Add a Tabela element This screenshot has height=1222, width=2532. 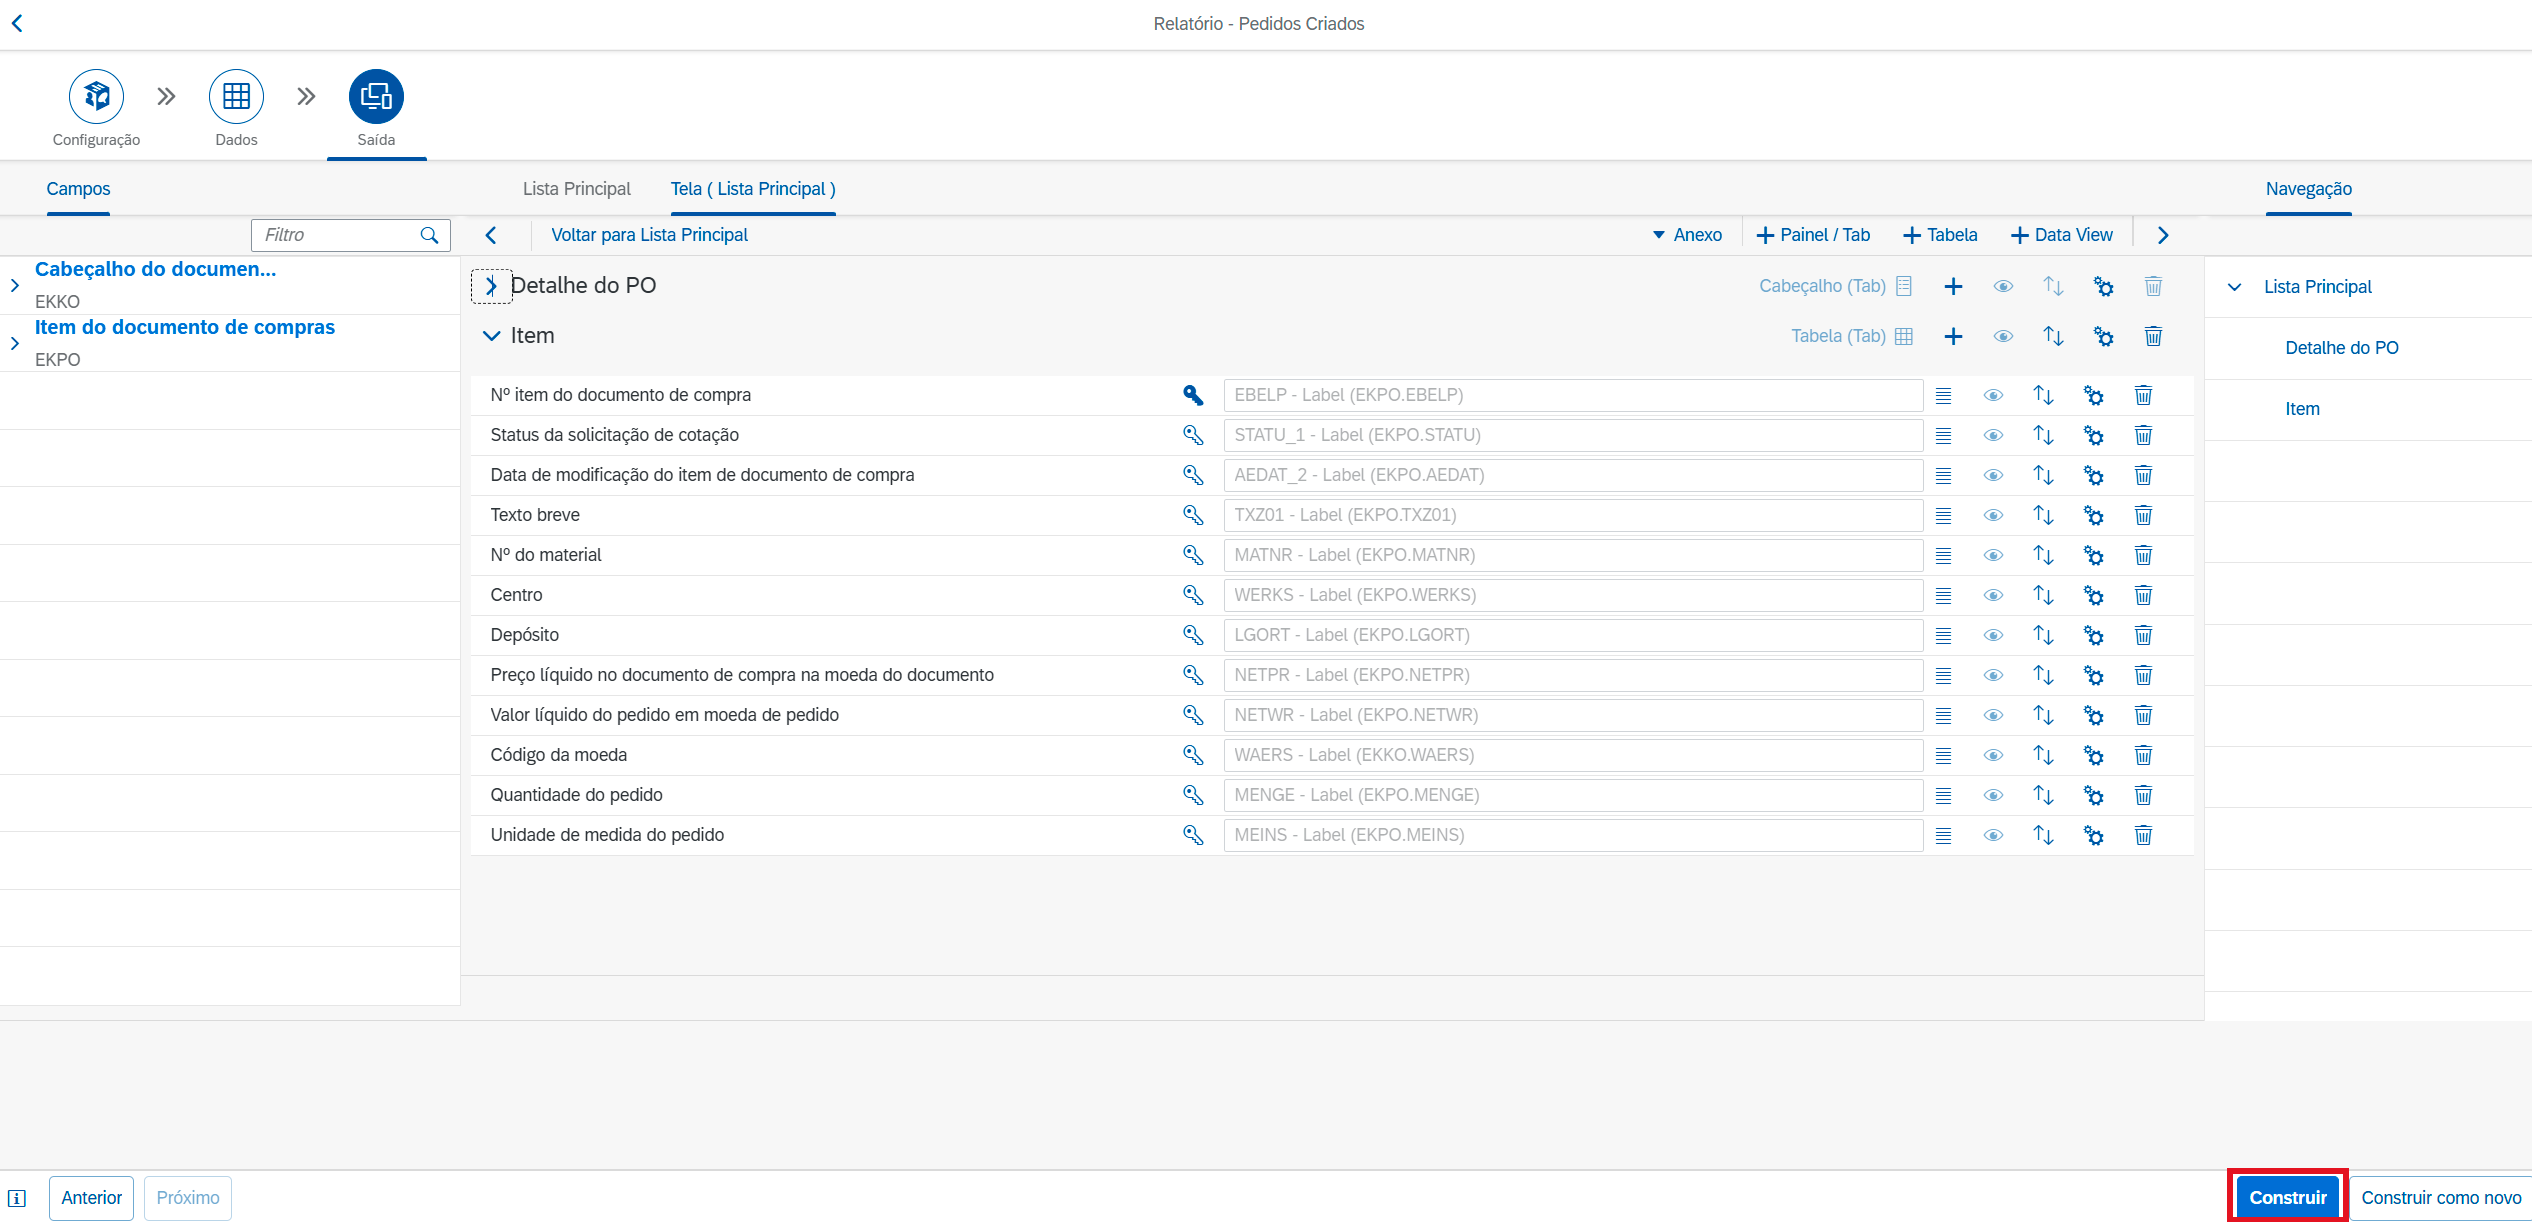tap(1940, 235)
